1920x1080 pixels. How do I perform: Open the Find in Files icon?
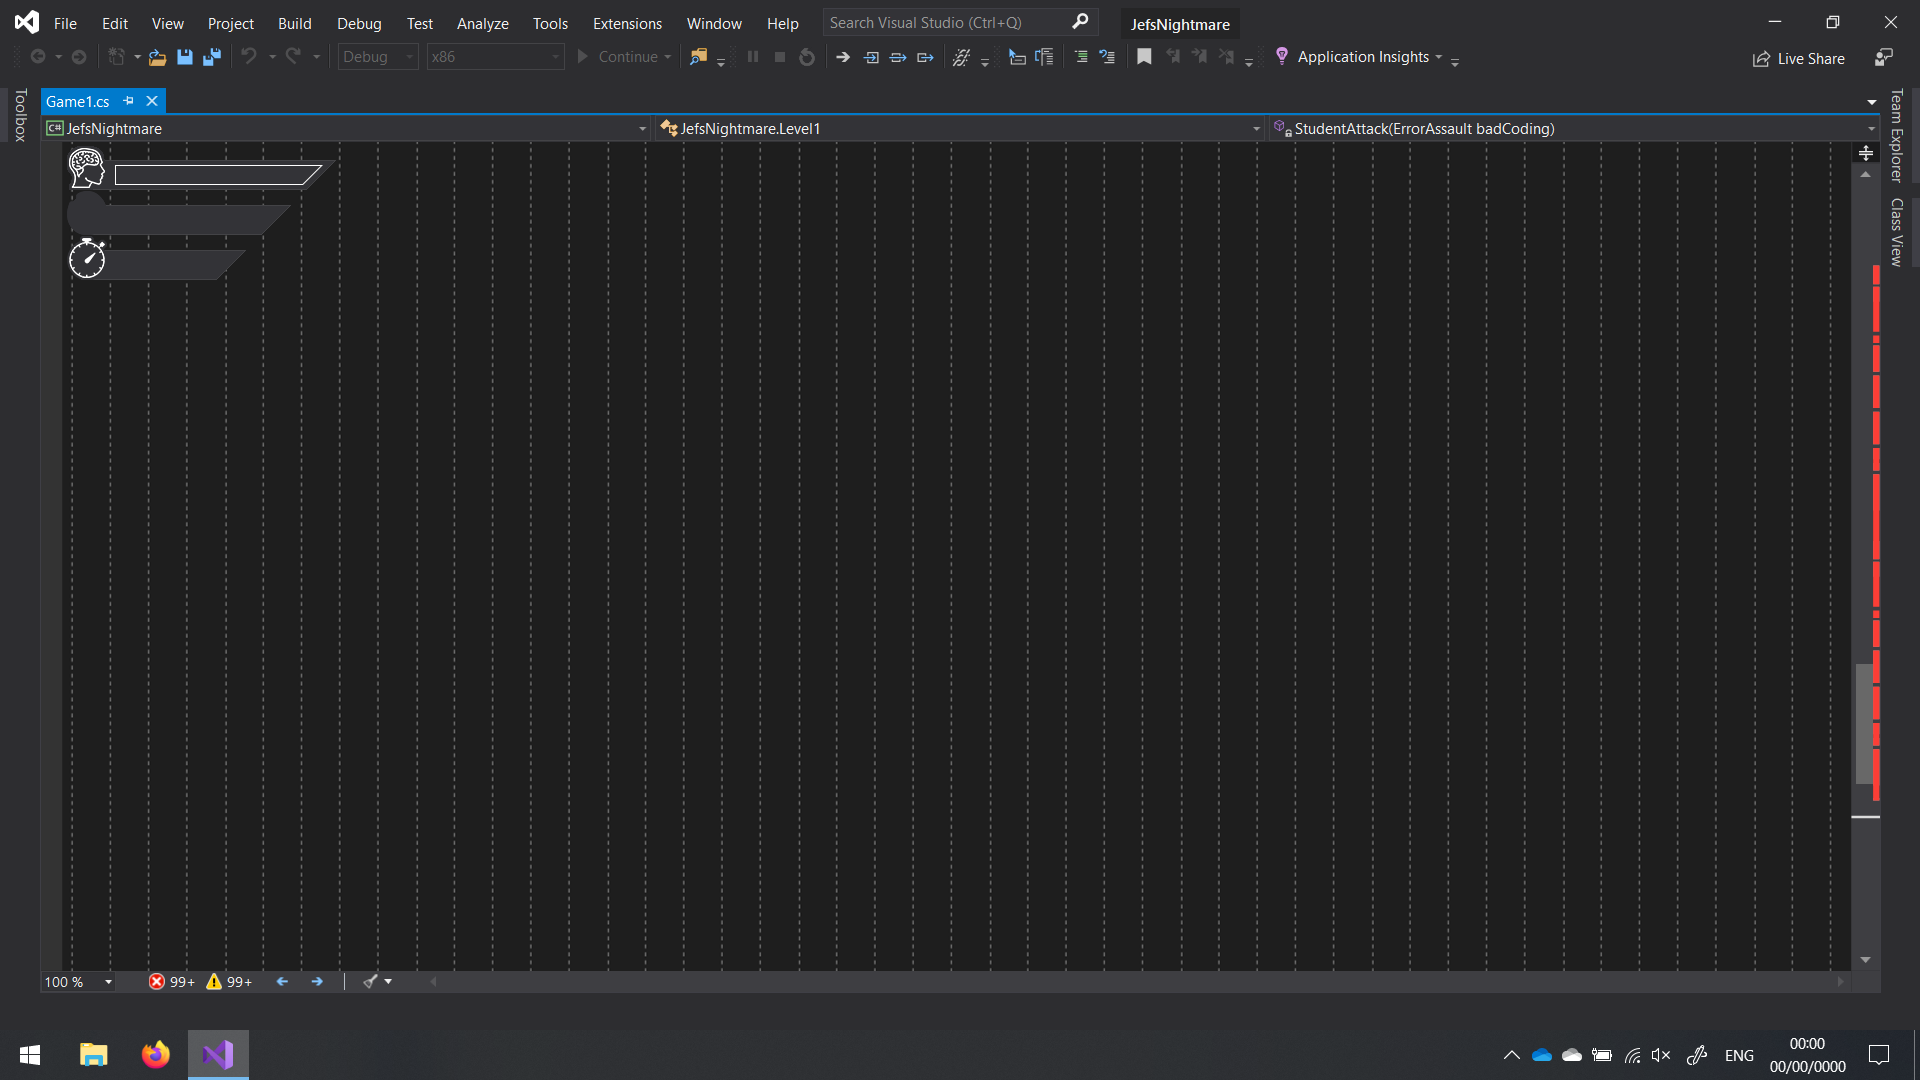point(699,57)
